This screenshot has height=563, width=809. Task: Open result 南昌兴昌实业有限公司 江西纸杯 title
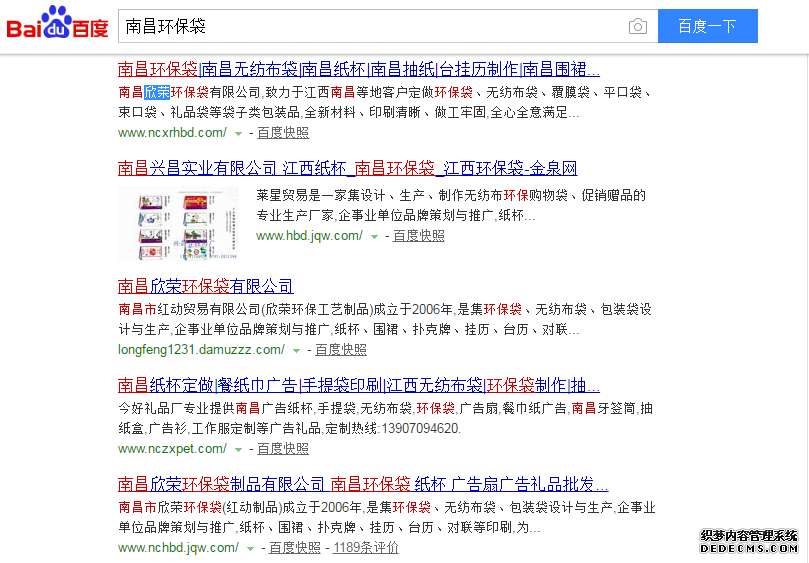pos(347,168)
